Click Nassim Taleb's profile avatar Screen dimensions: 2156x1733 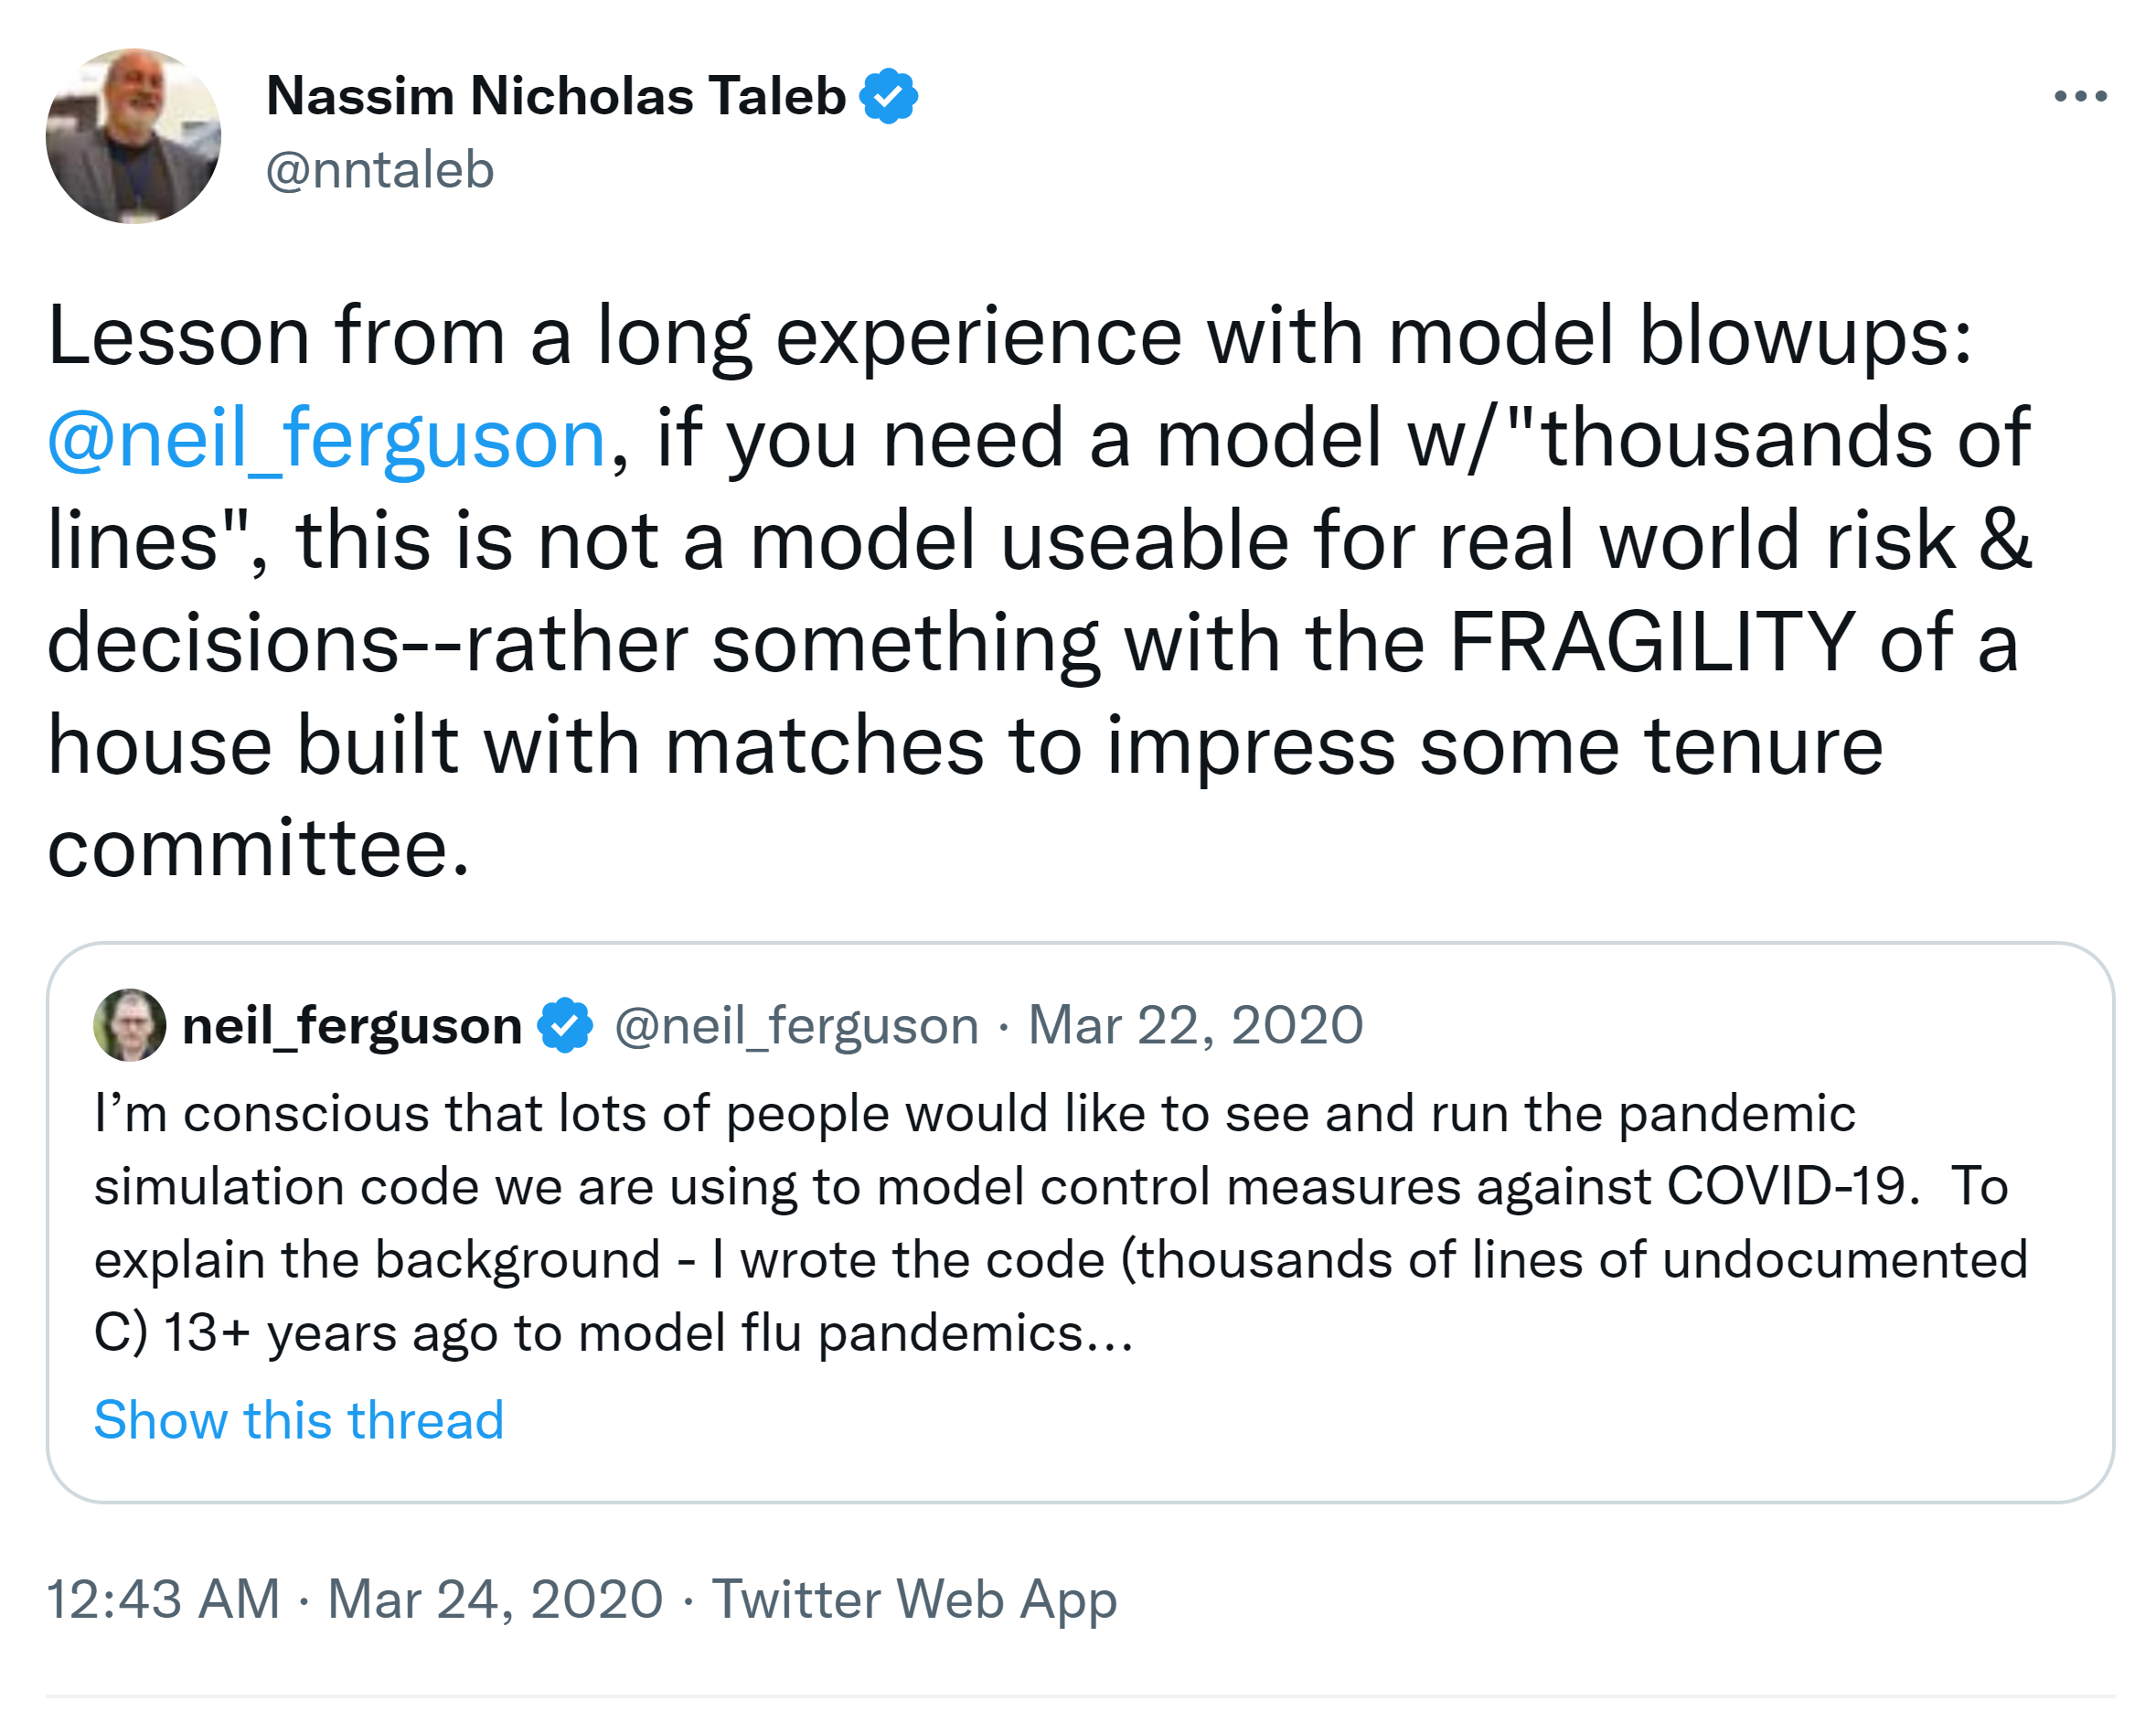point(133,136)
